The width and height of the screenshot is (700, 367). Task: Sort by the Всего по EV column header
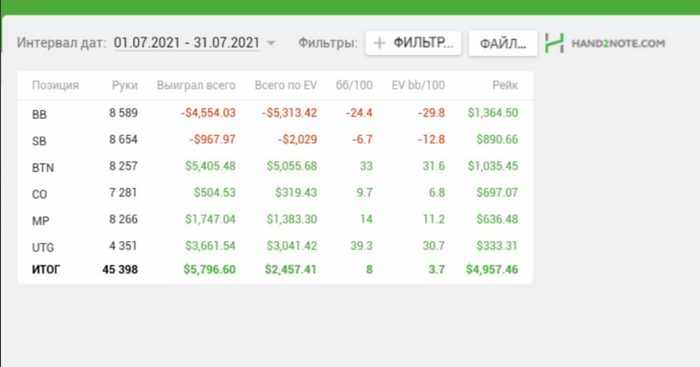pos(286,85)
